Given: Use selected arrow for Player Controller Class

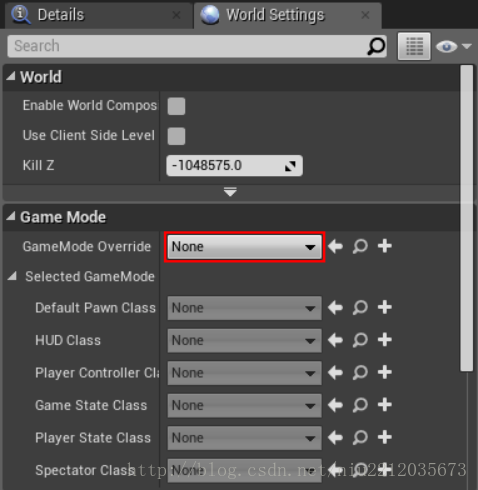Looking at the screenshot, I should [335, 372].
